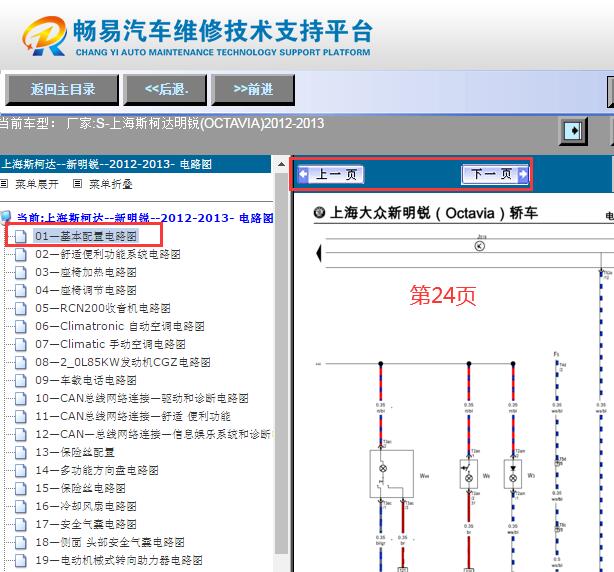Click document icon beside 06—Climatronic 自动空调电路图
Viewport: 614px width, 572px height.
click(21, 327)
